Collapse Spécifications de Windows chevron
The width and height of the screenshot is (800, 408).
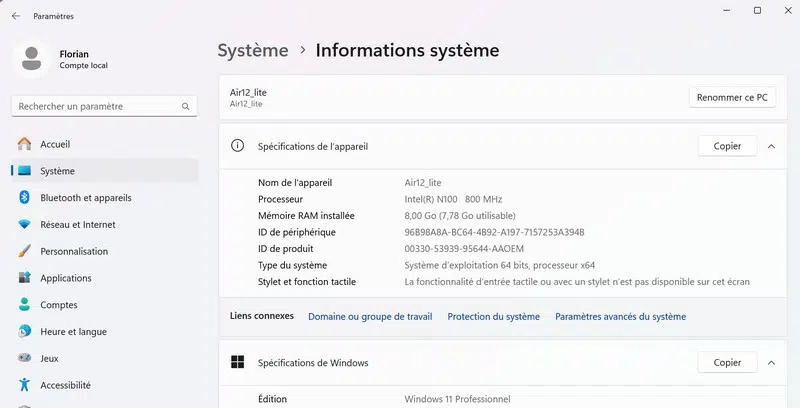click(x=771, y=363)
